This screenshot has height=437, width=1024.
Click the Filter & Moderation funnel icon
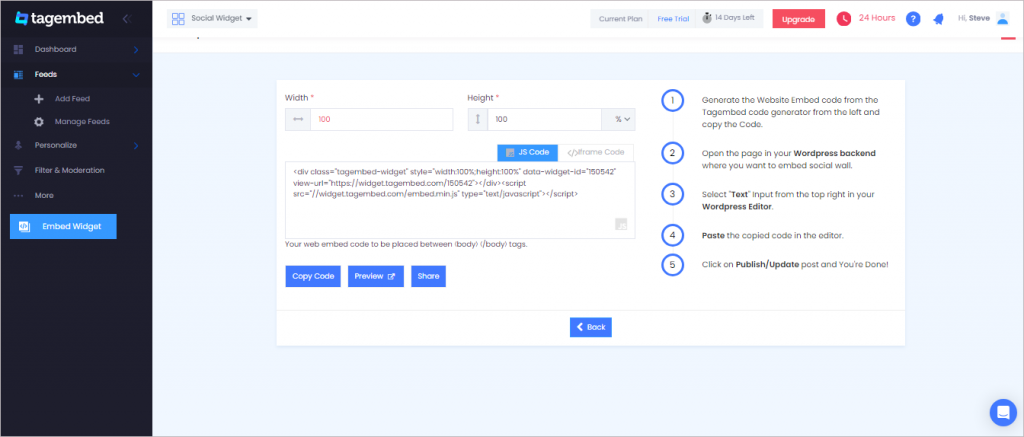pyautogui.click(x=18, y=170)
